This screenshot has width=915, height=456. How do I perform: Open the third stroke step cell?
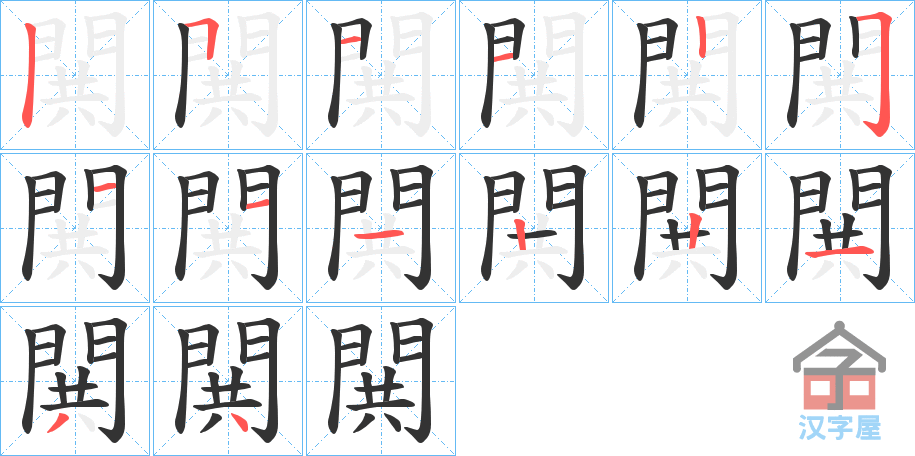[381, 75]
